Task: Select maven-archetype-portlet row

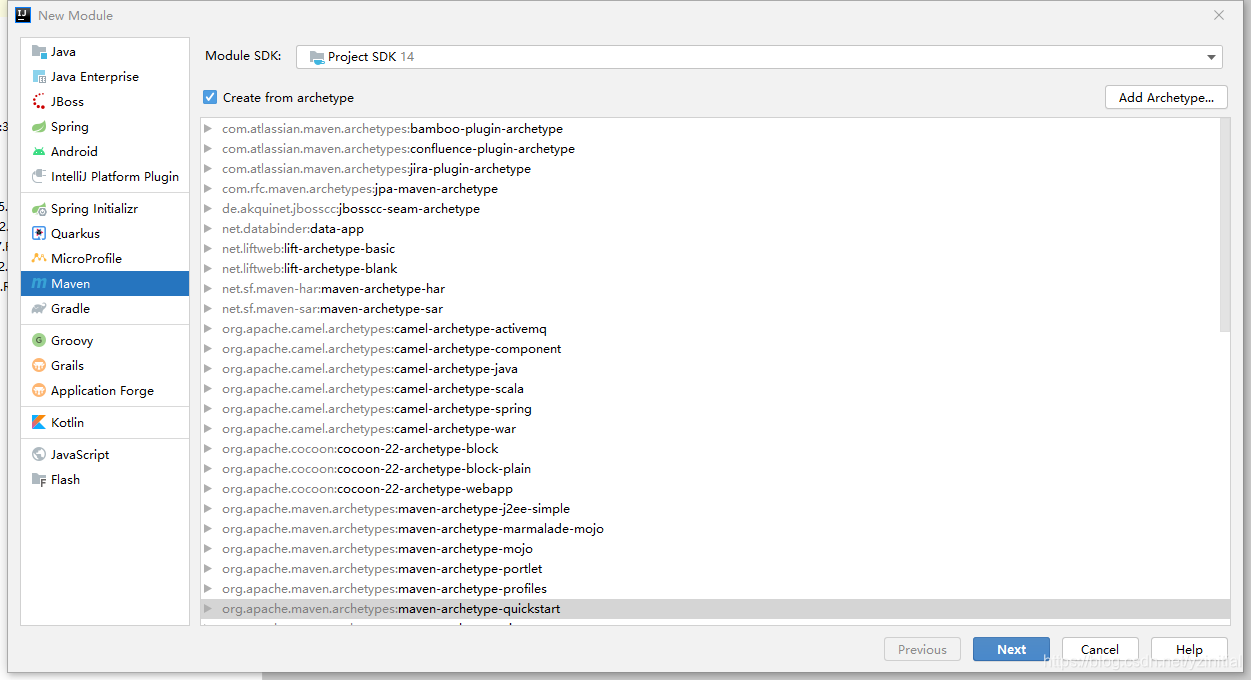Action: point(710,569)
